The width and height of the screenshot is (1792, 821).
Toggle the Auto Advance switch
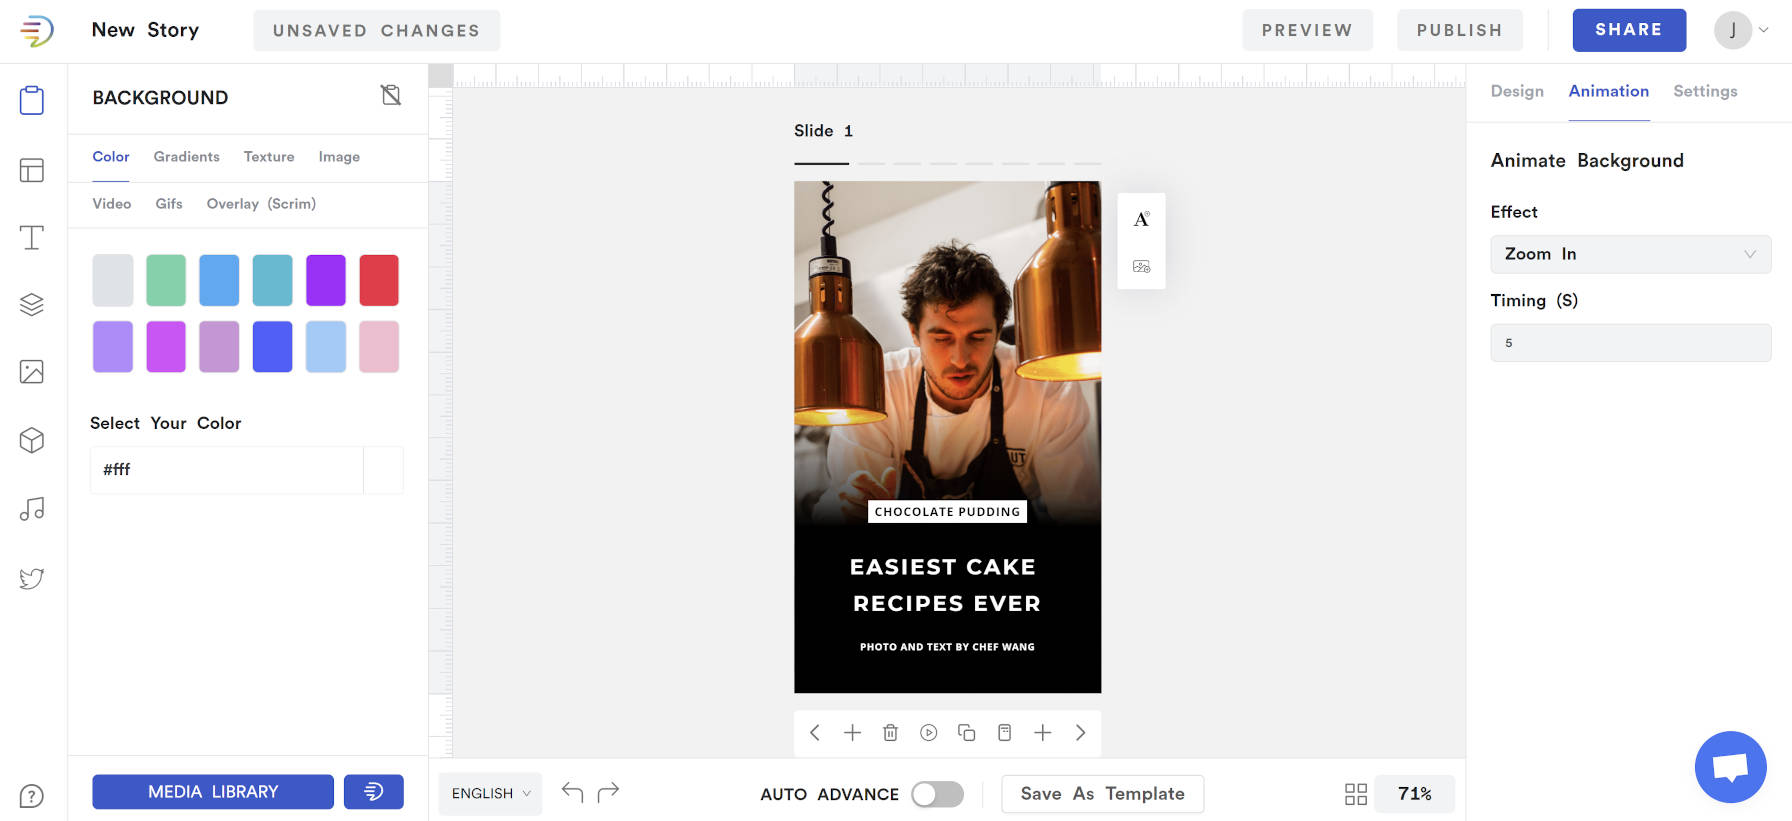(x=937, y=794)
